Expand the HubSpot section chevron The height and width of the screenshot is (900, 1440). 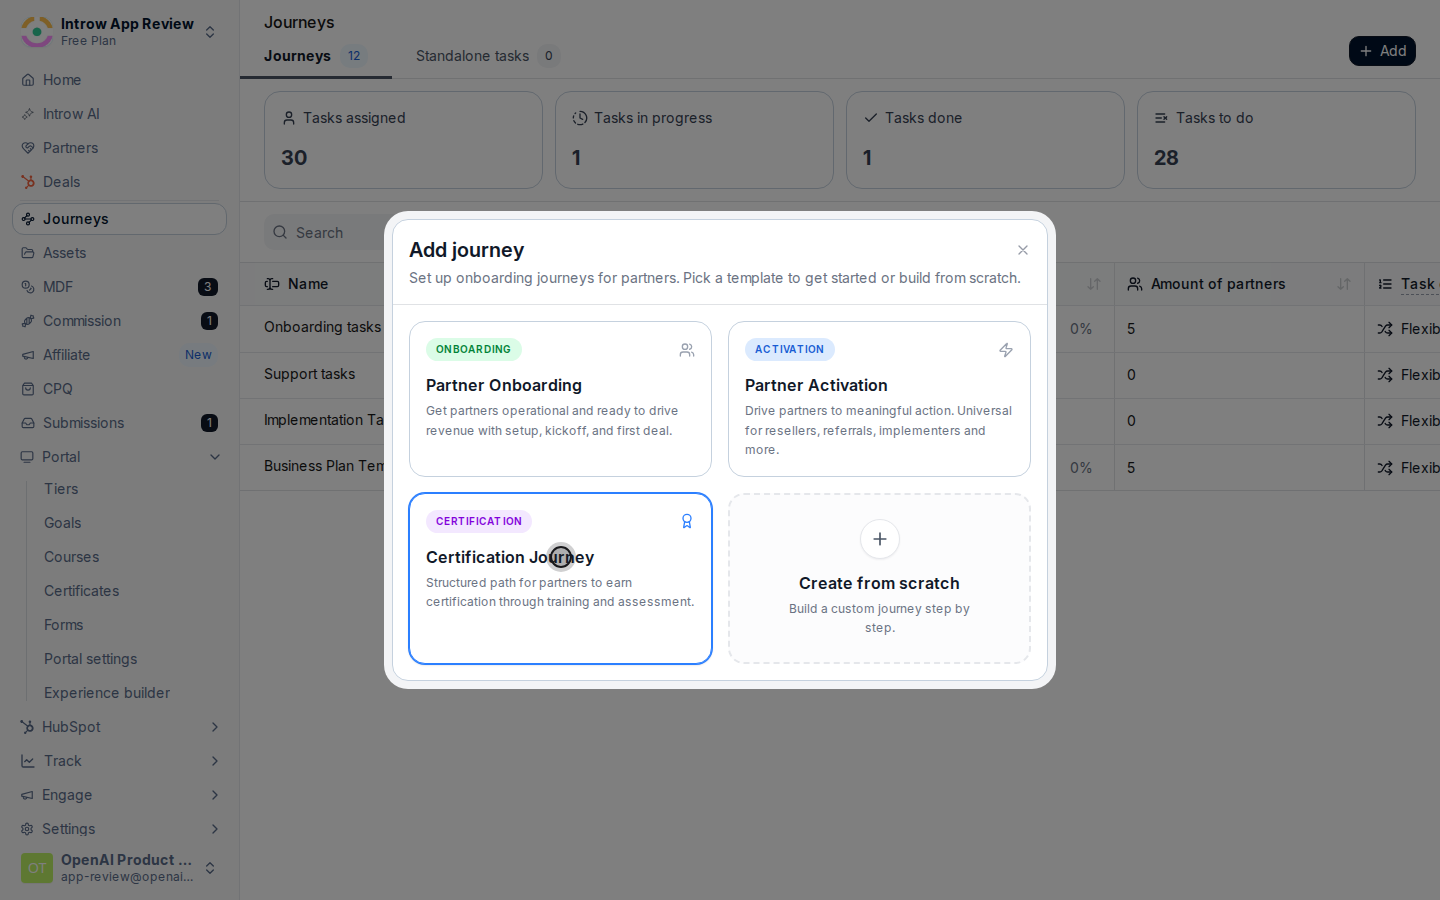[x=214, y=727]
